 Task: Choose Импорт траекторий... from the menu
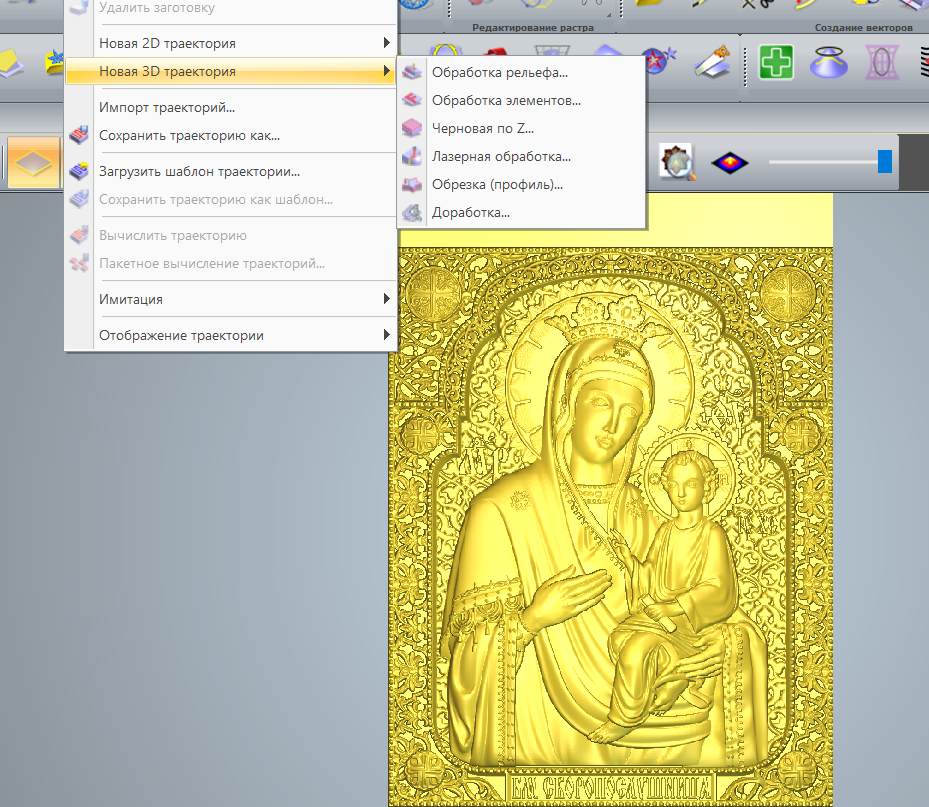click(230, 107)
